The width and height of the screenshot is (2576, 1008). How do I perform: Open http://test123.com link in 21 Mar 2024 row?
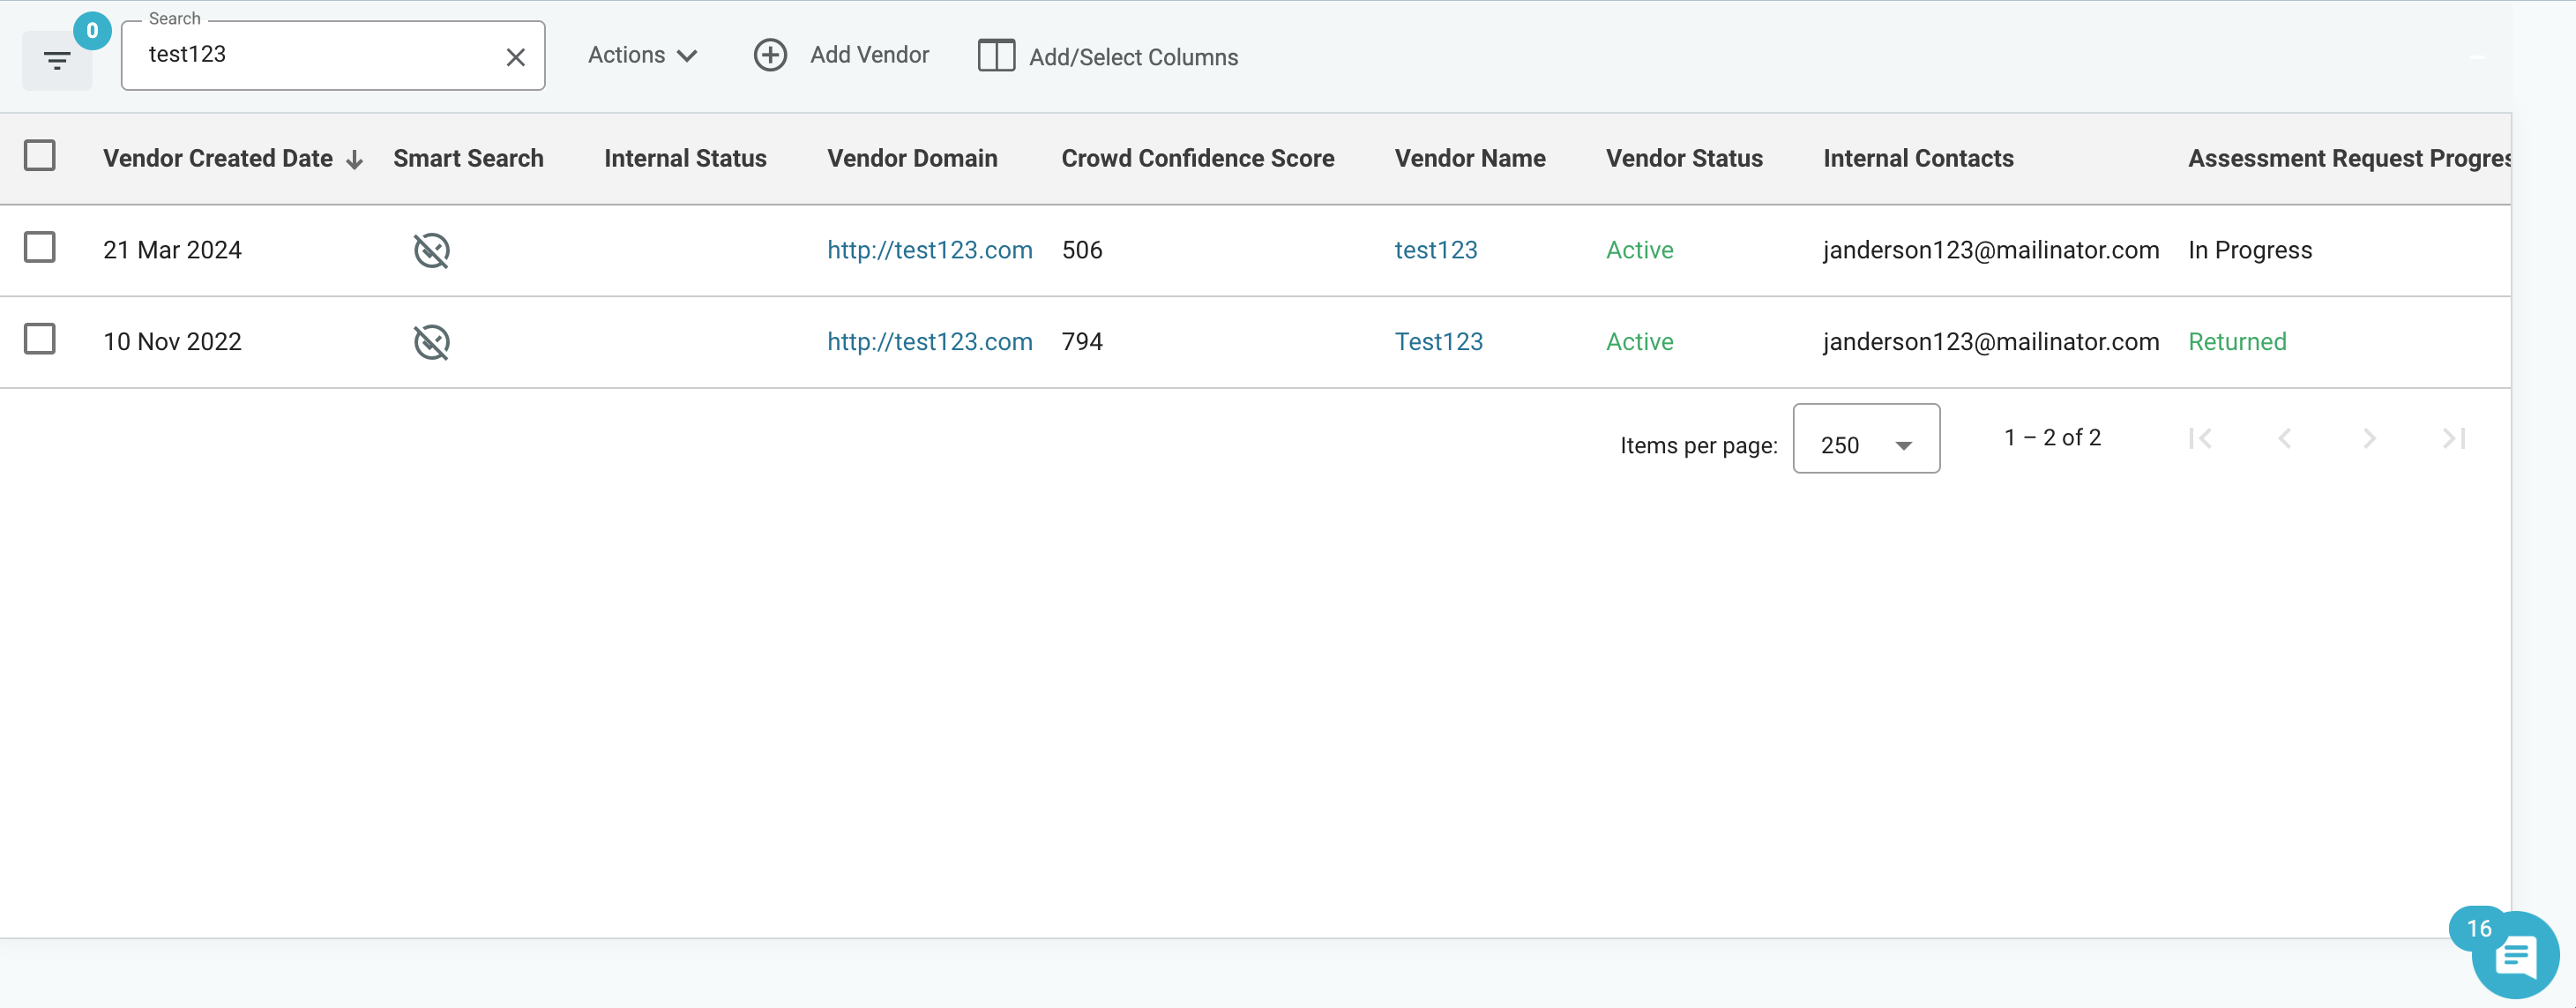tap(929, 250)
